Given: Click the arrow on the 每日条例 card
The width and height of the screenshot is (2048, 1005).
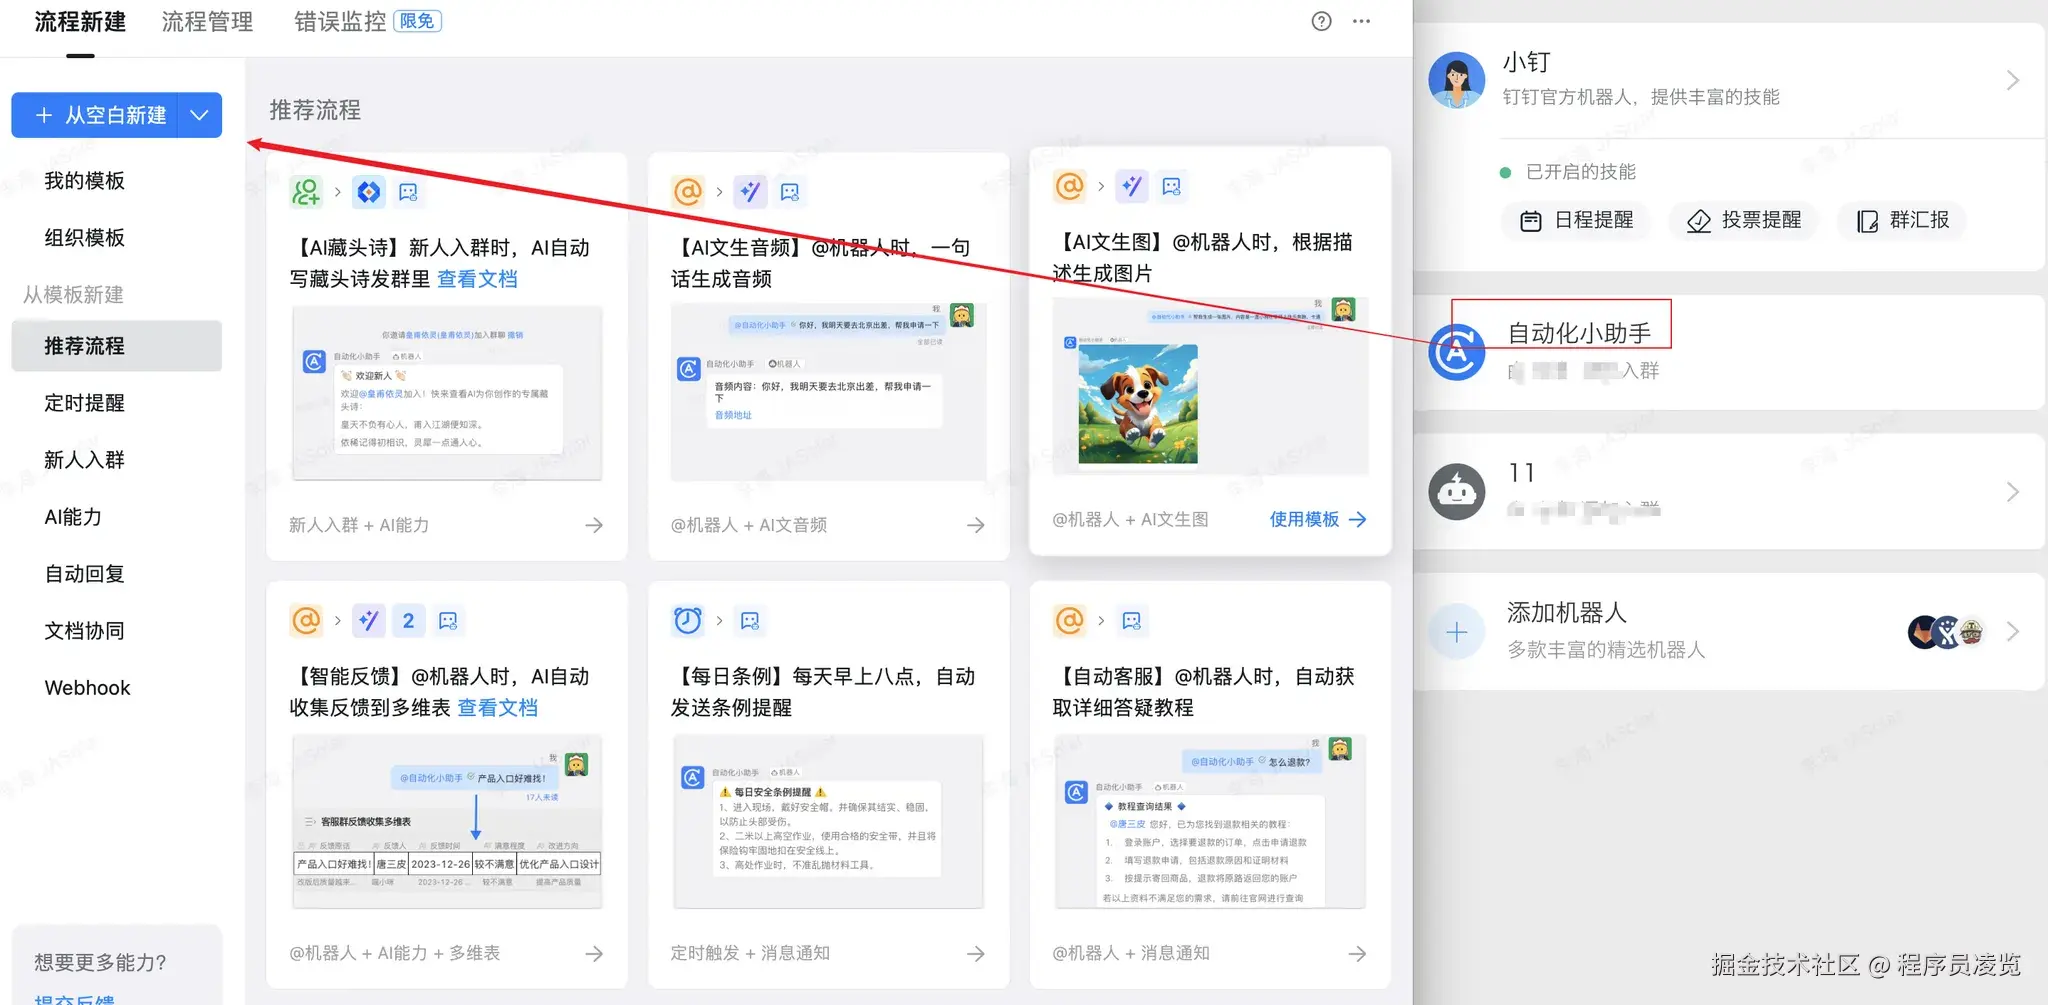Looking at the screenshot, I should click(976, 954).
